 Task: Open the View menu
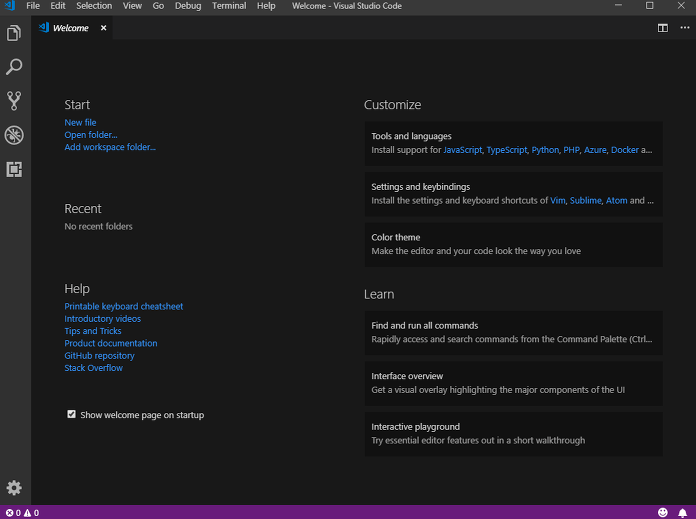point(132,6)
